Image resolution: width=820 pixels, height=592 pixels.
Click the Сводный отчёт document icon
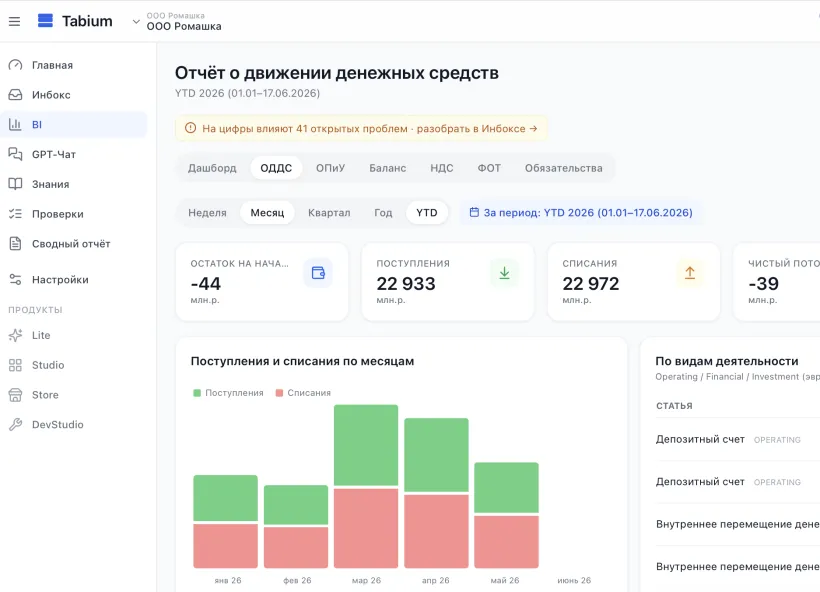point(16,244)
